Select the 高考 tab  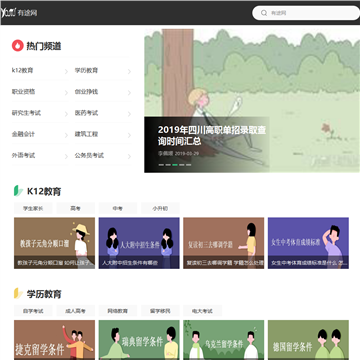(75, 208)
